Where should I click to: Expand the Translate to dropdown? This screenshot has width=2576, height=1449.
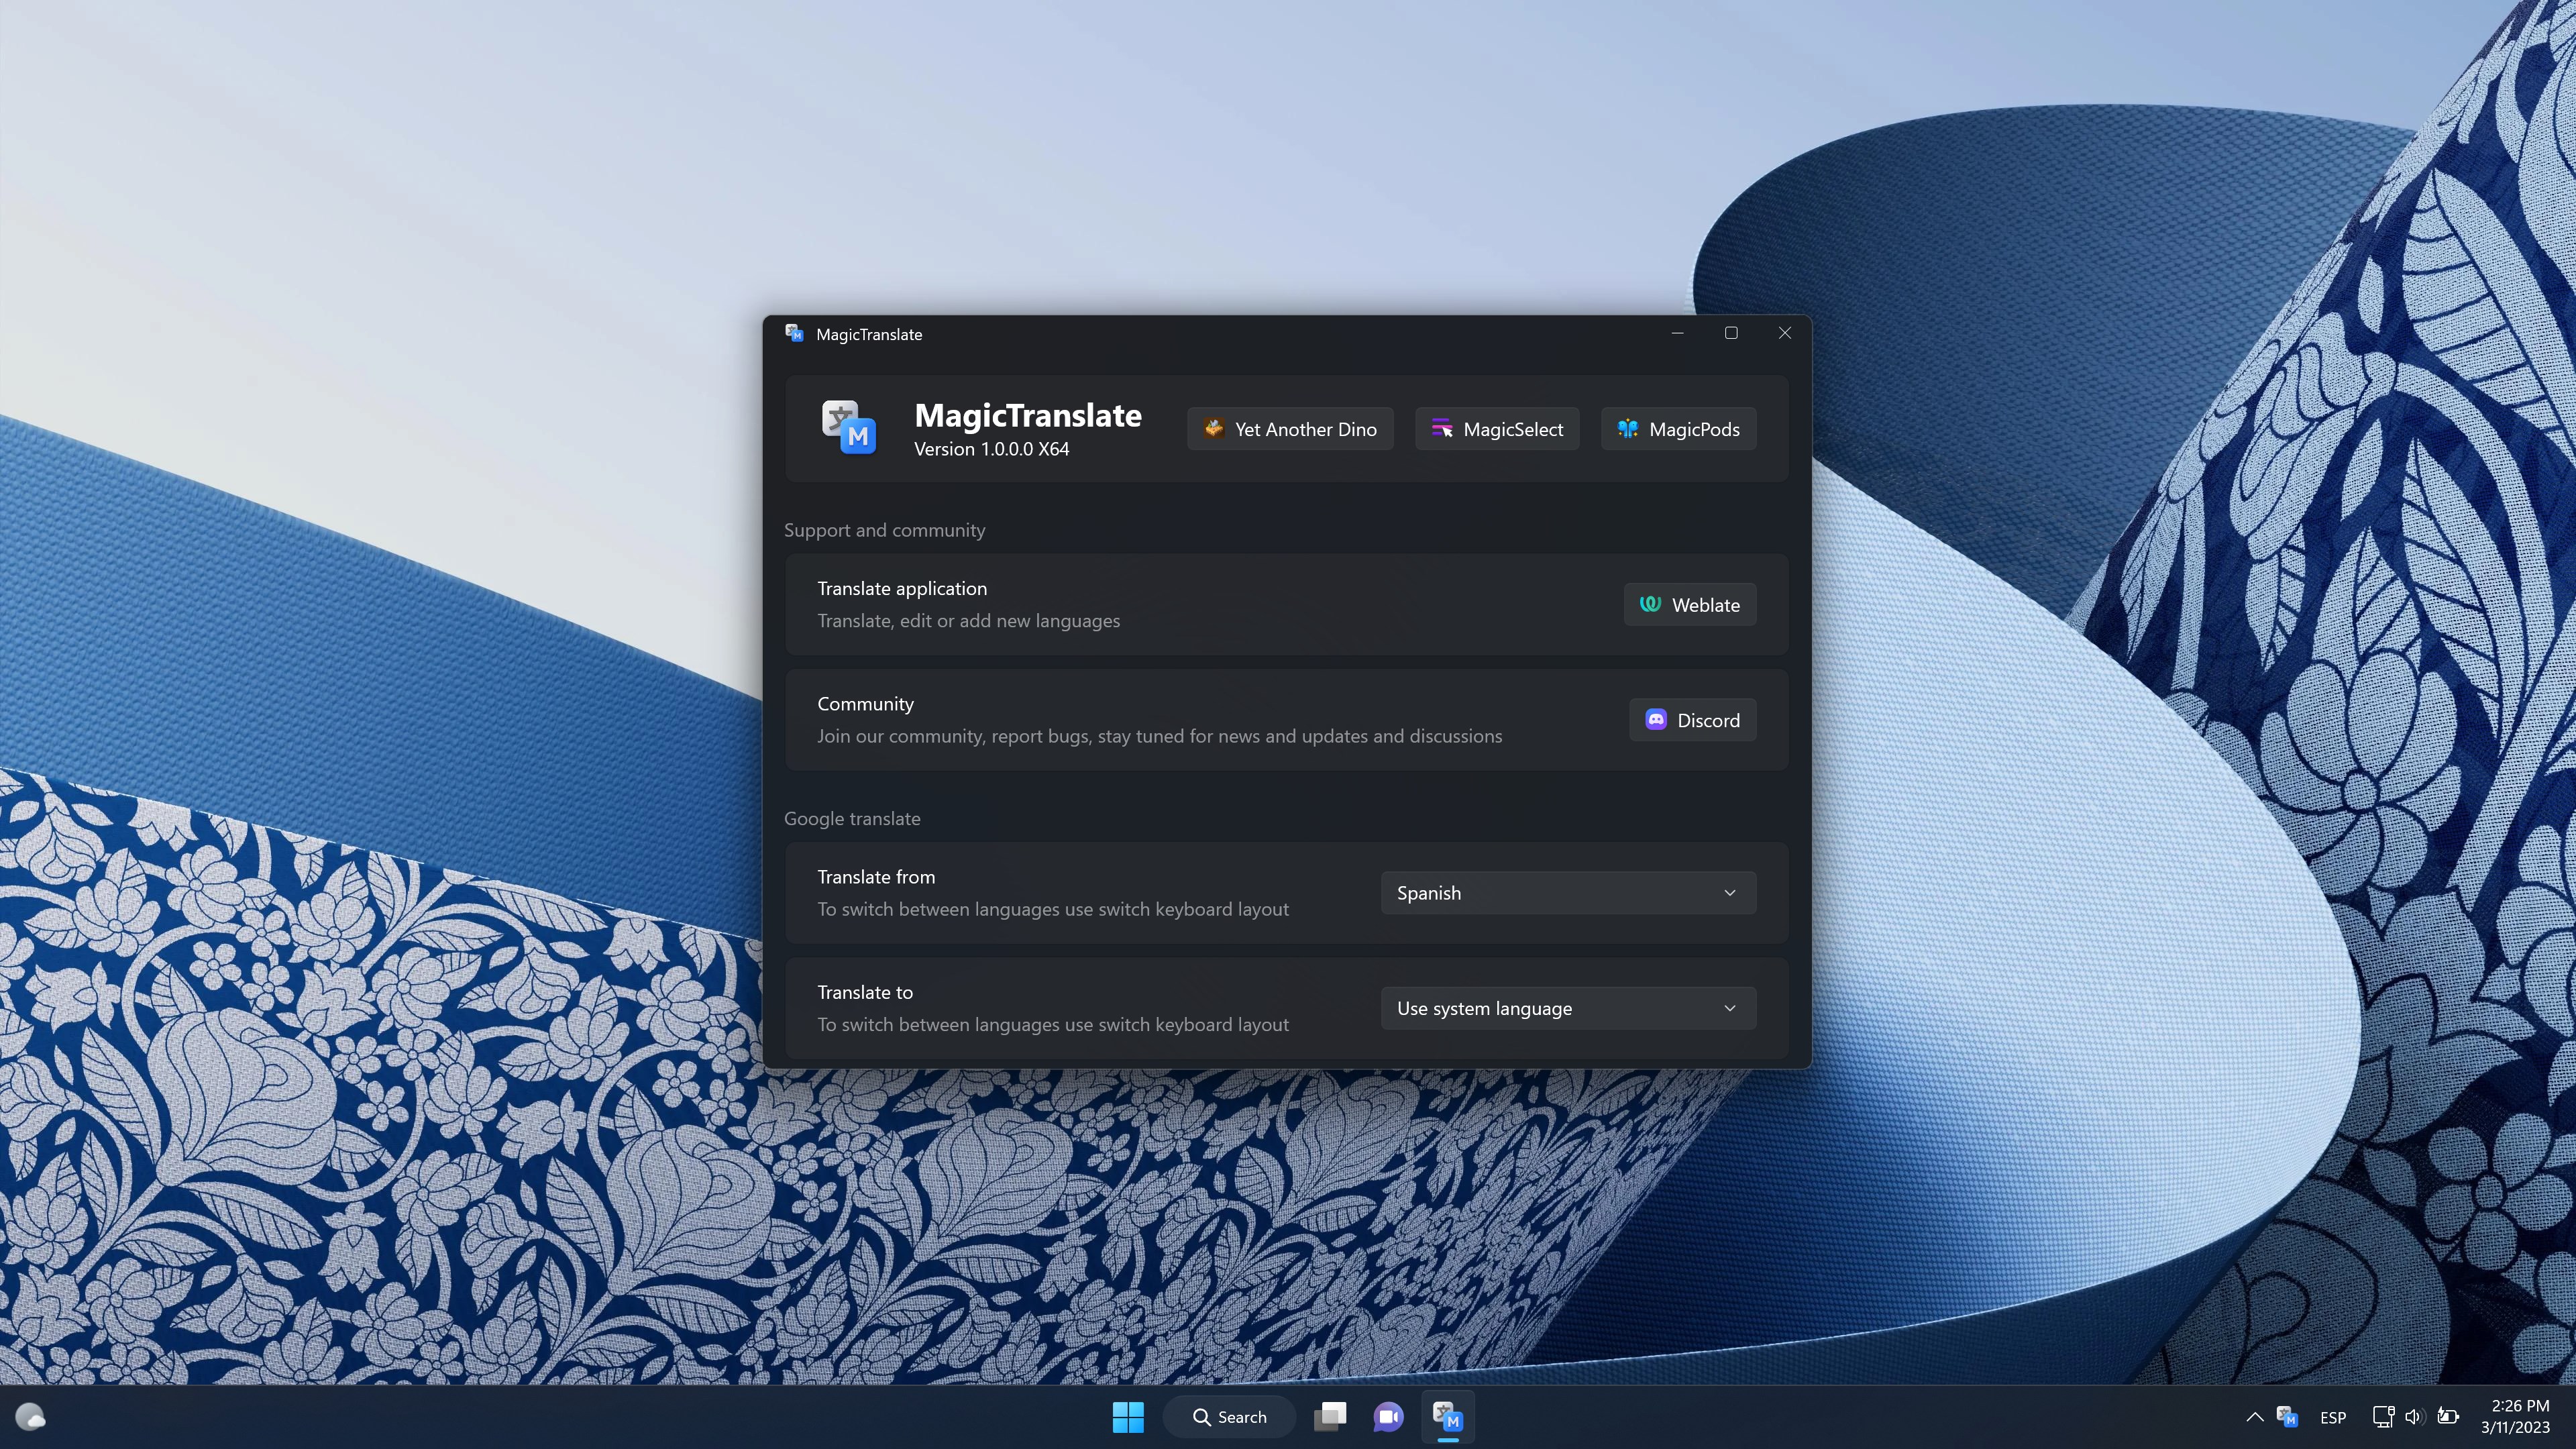tap(1568, 1008)
